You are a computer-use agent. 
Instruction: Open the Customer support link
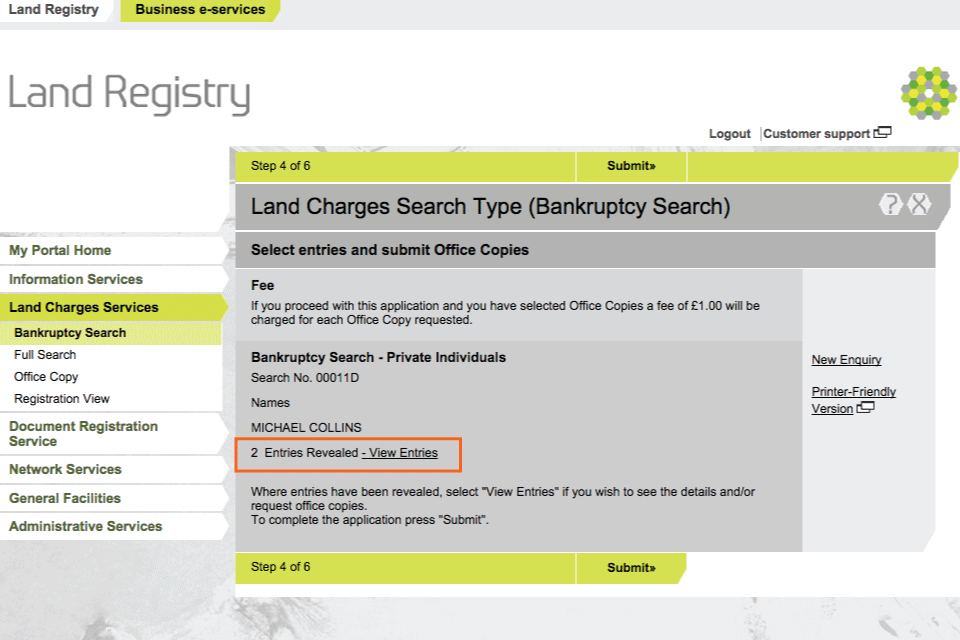click(816, 134)
